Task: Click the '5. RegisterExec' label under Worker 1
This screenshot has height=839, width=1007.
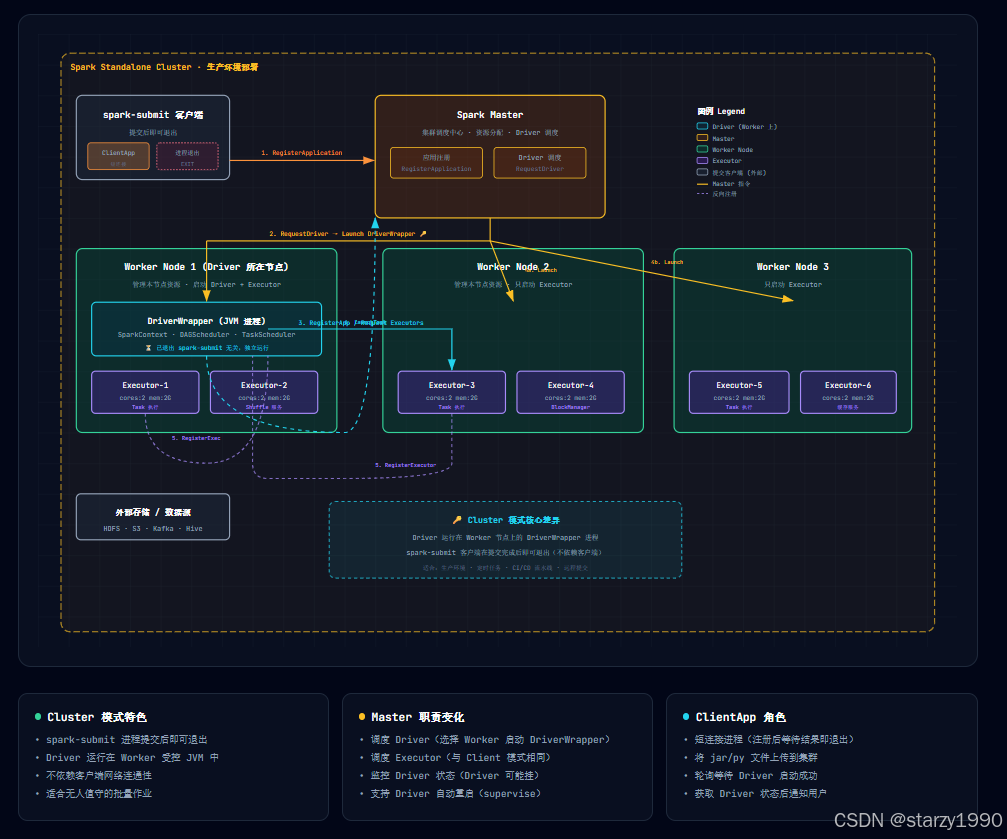Action: click(x=196, y=438)
